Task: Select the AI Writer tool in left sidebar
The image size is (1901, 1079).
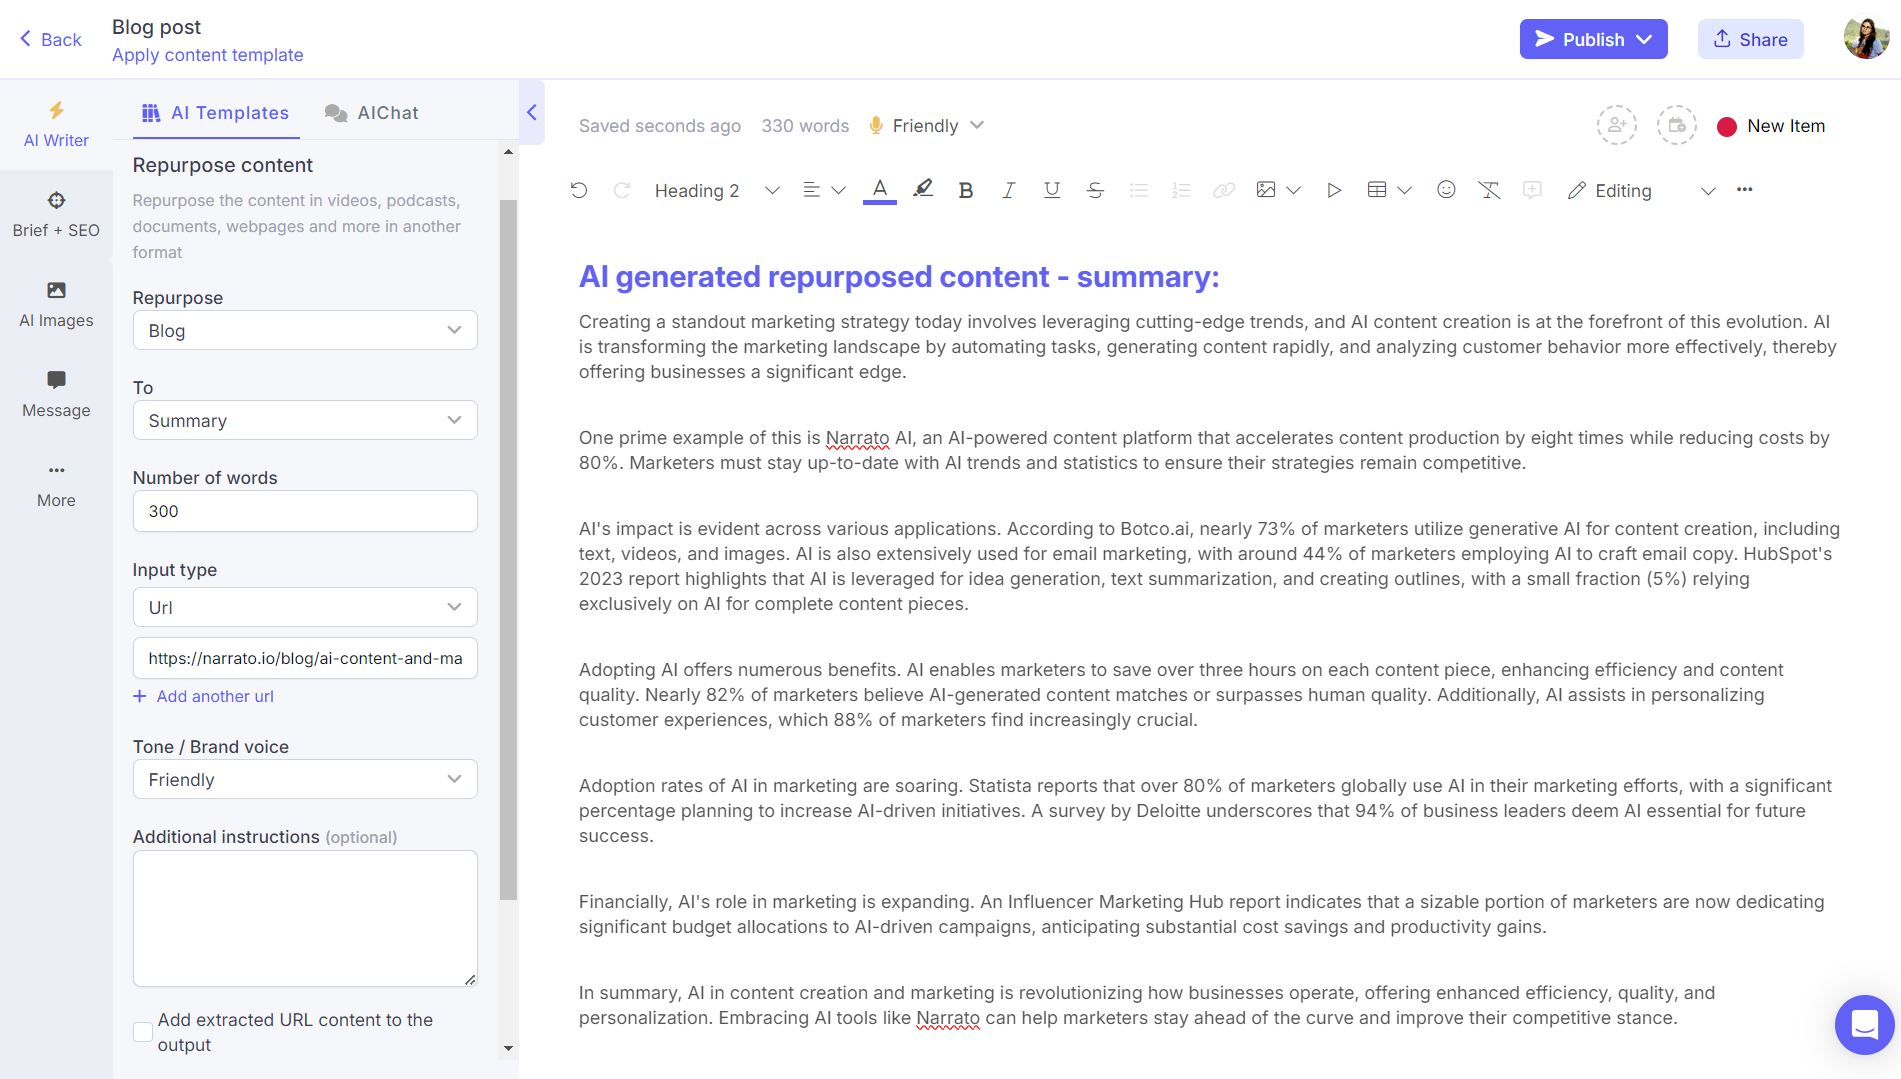Action: click(x=55, y=125)
